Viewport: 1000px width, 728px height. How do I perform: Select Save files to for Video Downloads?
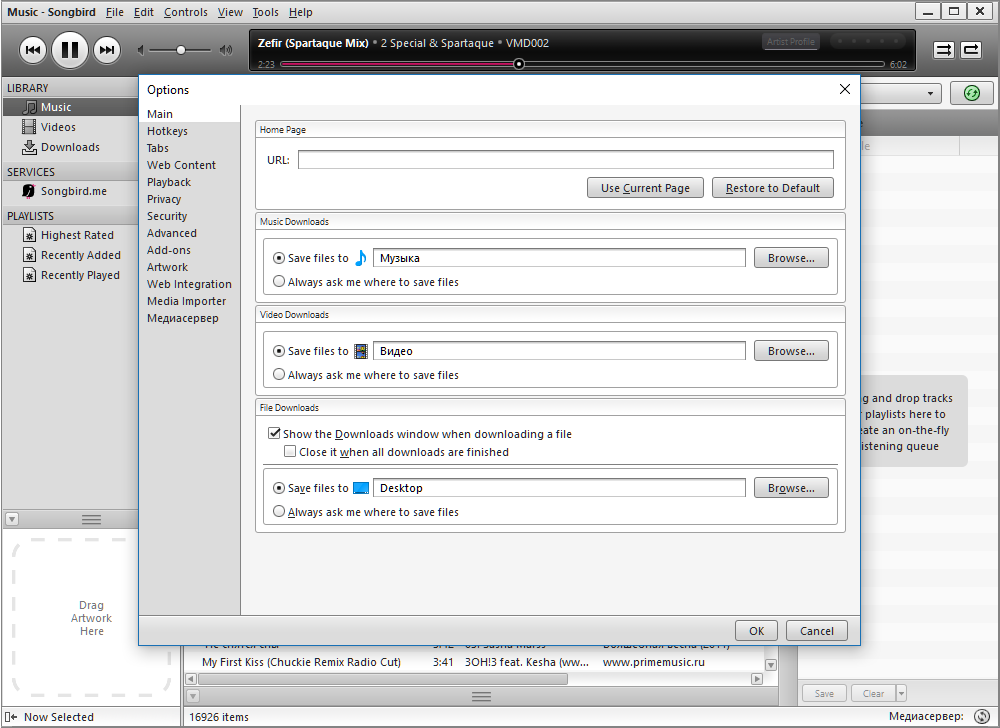coord(279,351)
